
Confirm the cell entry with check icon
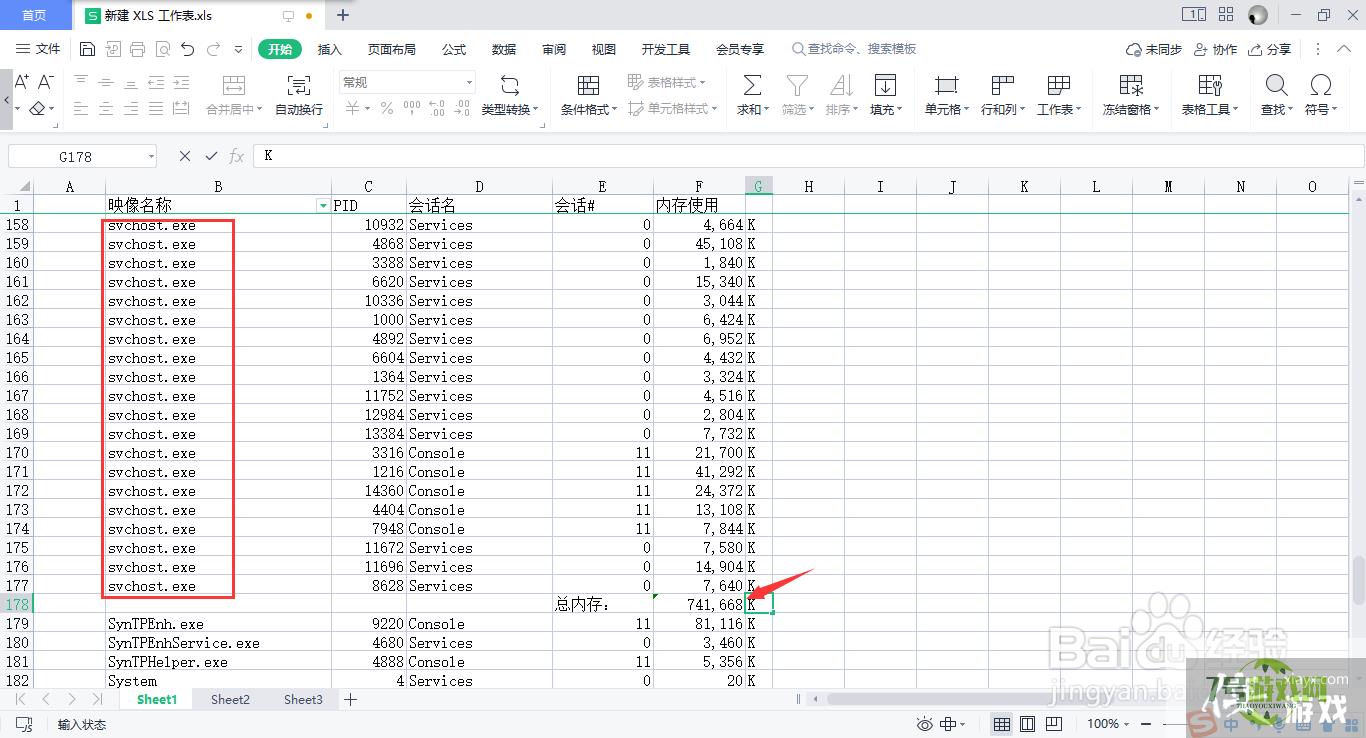click(x=211, y=156)
